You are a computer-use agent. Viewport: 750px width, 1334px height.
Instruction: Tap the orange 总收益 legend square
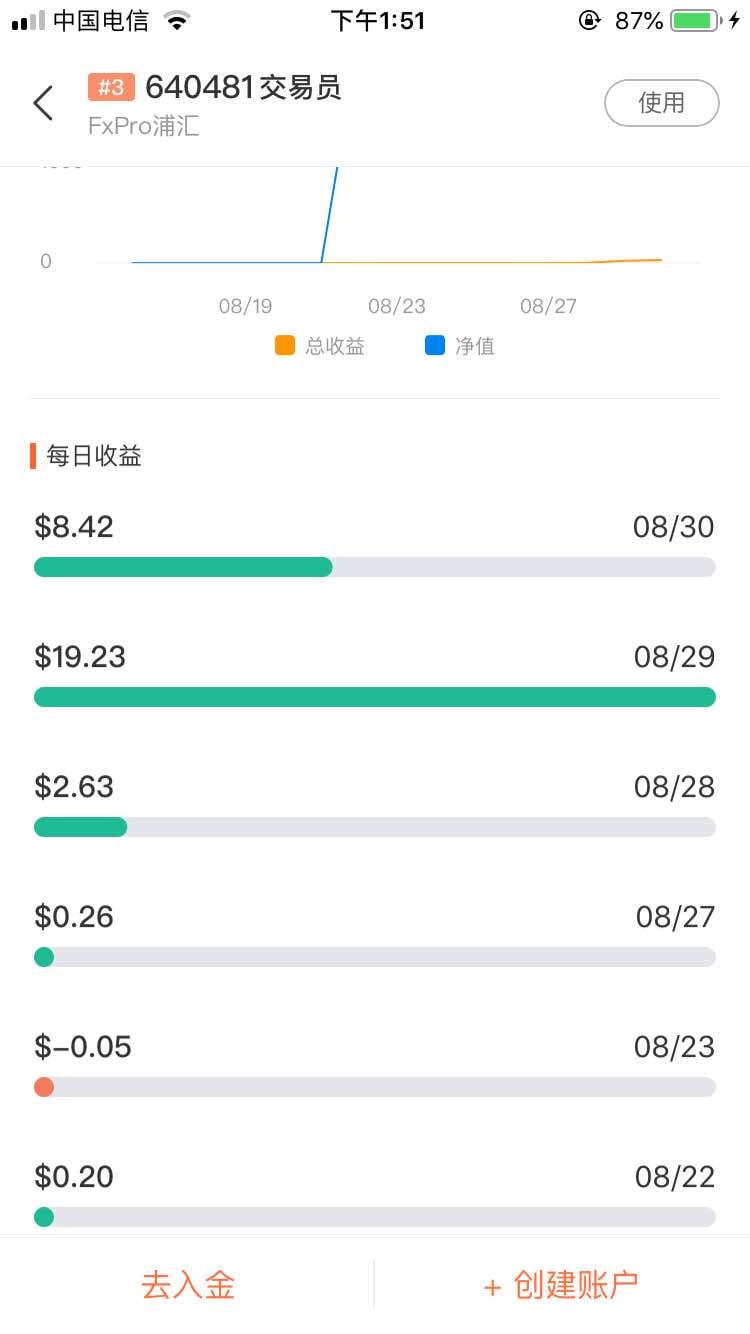pos(285,346)
